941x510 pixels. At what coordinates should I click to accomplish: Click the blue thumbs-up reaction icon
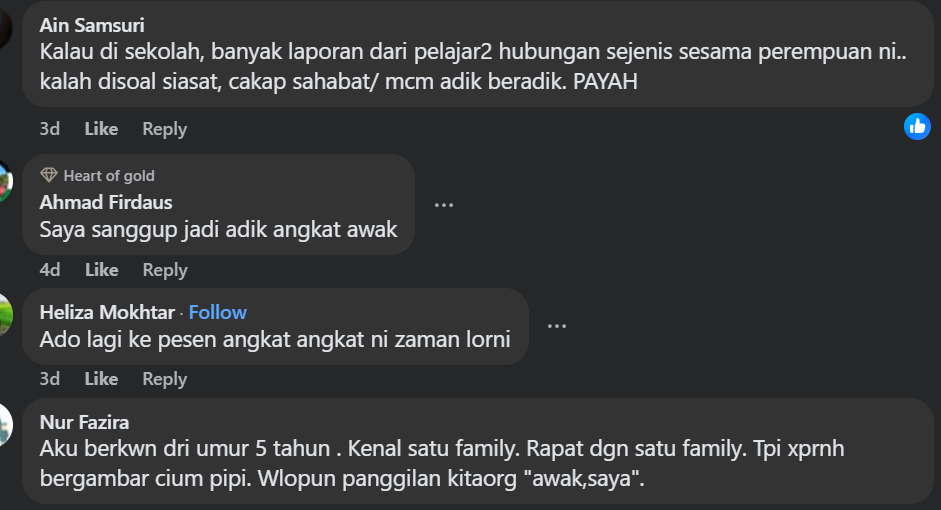click(x=917, y=127)
